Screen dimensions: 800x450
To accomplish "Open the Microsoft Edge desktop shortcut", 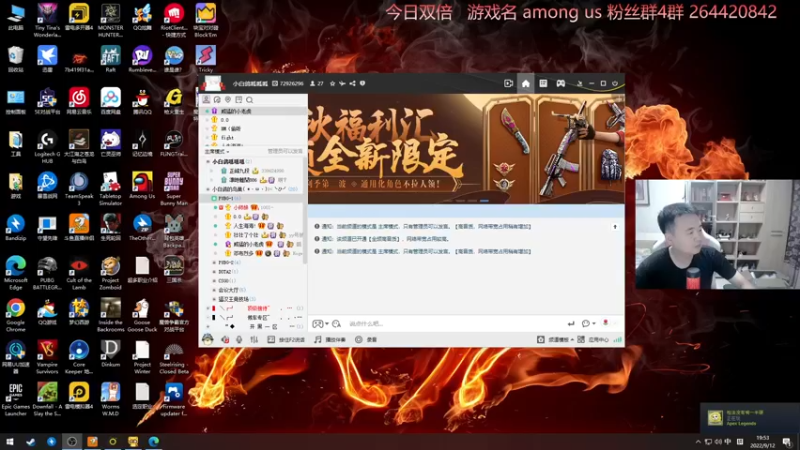I will coord(15,272).
